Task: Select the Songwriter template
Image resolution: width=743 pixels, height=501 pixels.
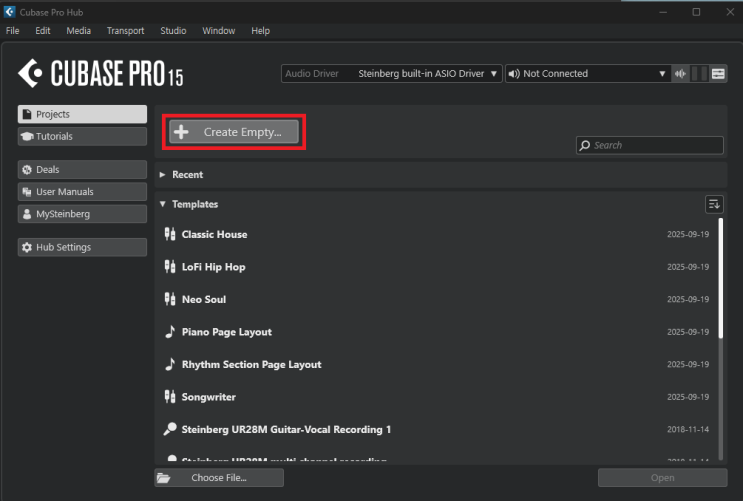Action: (437, 397)
